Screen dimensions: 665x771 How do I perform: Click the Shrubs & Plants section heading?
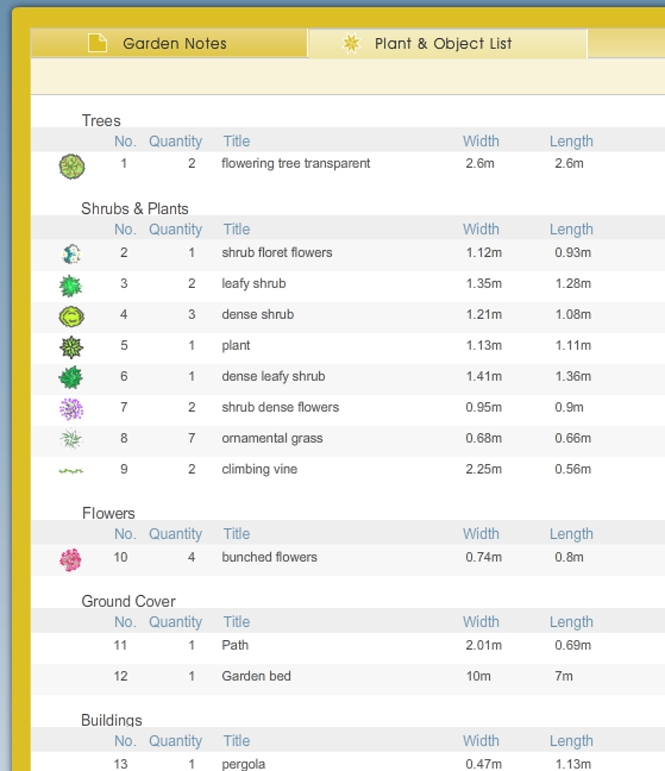(x=135, y=208)
